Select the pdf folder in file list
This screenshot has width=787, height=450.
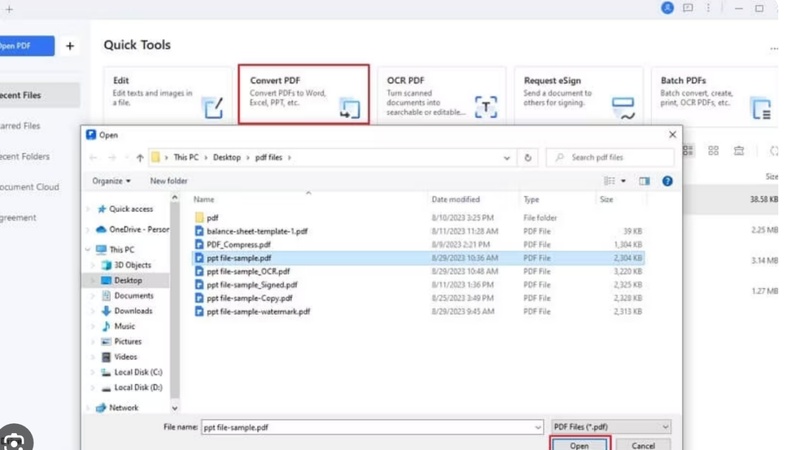click(212, 218)
